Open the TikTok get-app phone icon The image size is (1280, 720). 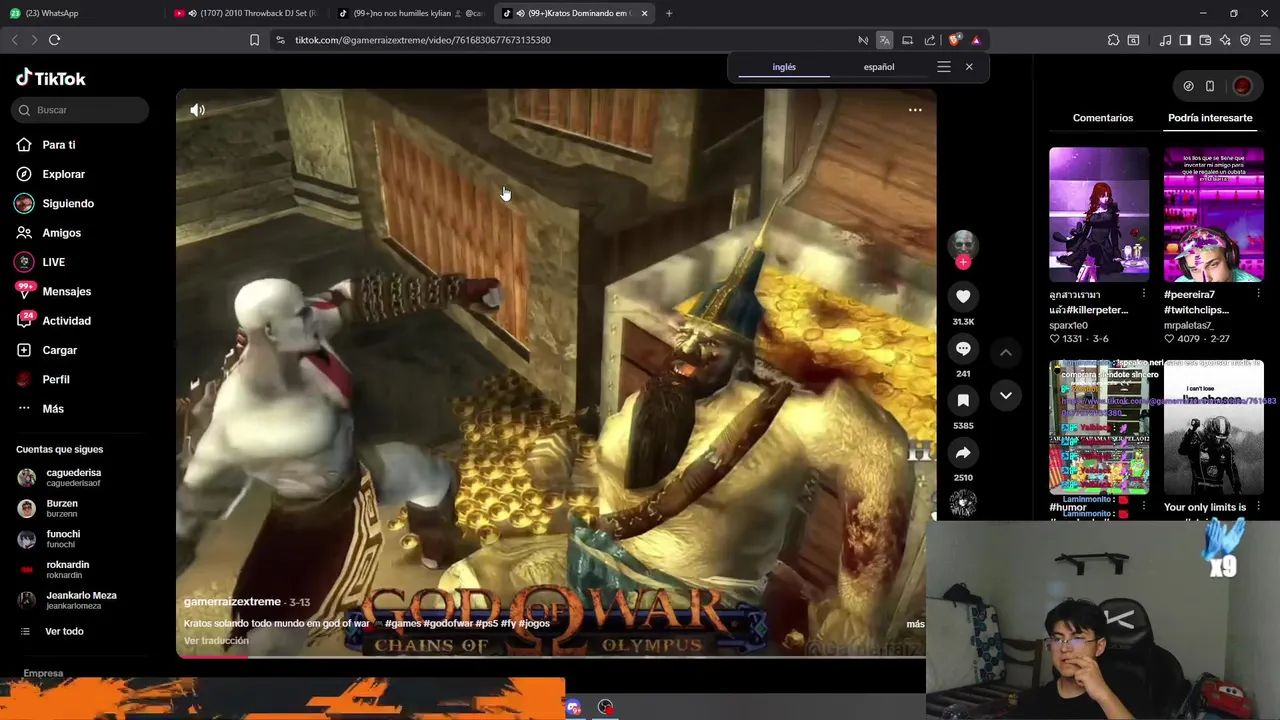[x=1210, y=86]
